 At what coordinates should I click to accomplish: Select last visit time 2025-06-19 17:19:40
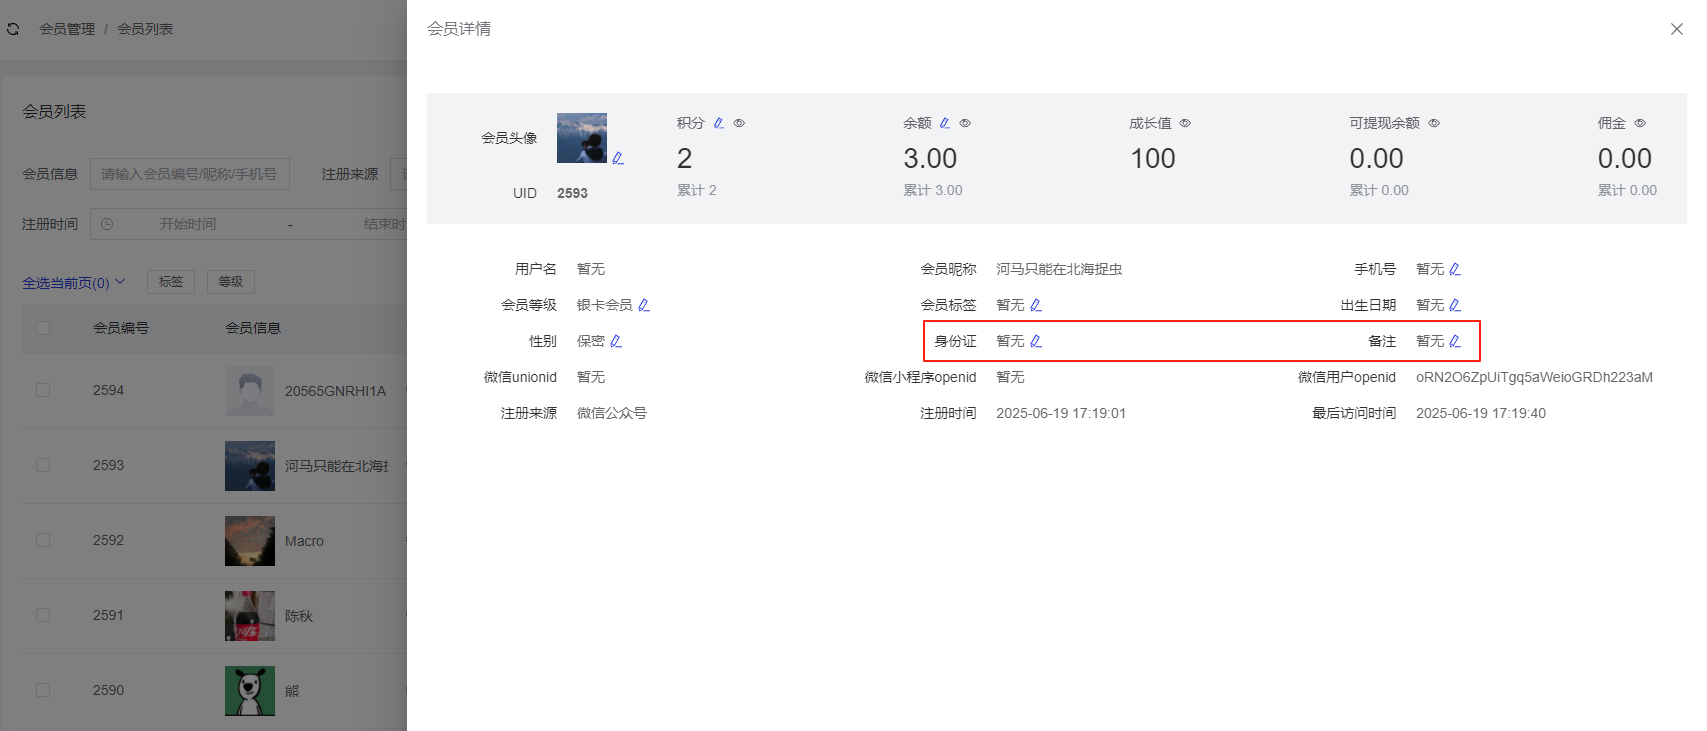coord(1481,413)
